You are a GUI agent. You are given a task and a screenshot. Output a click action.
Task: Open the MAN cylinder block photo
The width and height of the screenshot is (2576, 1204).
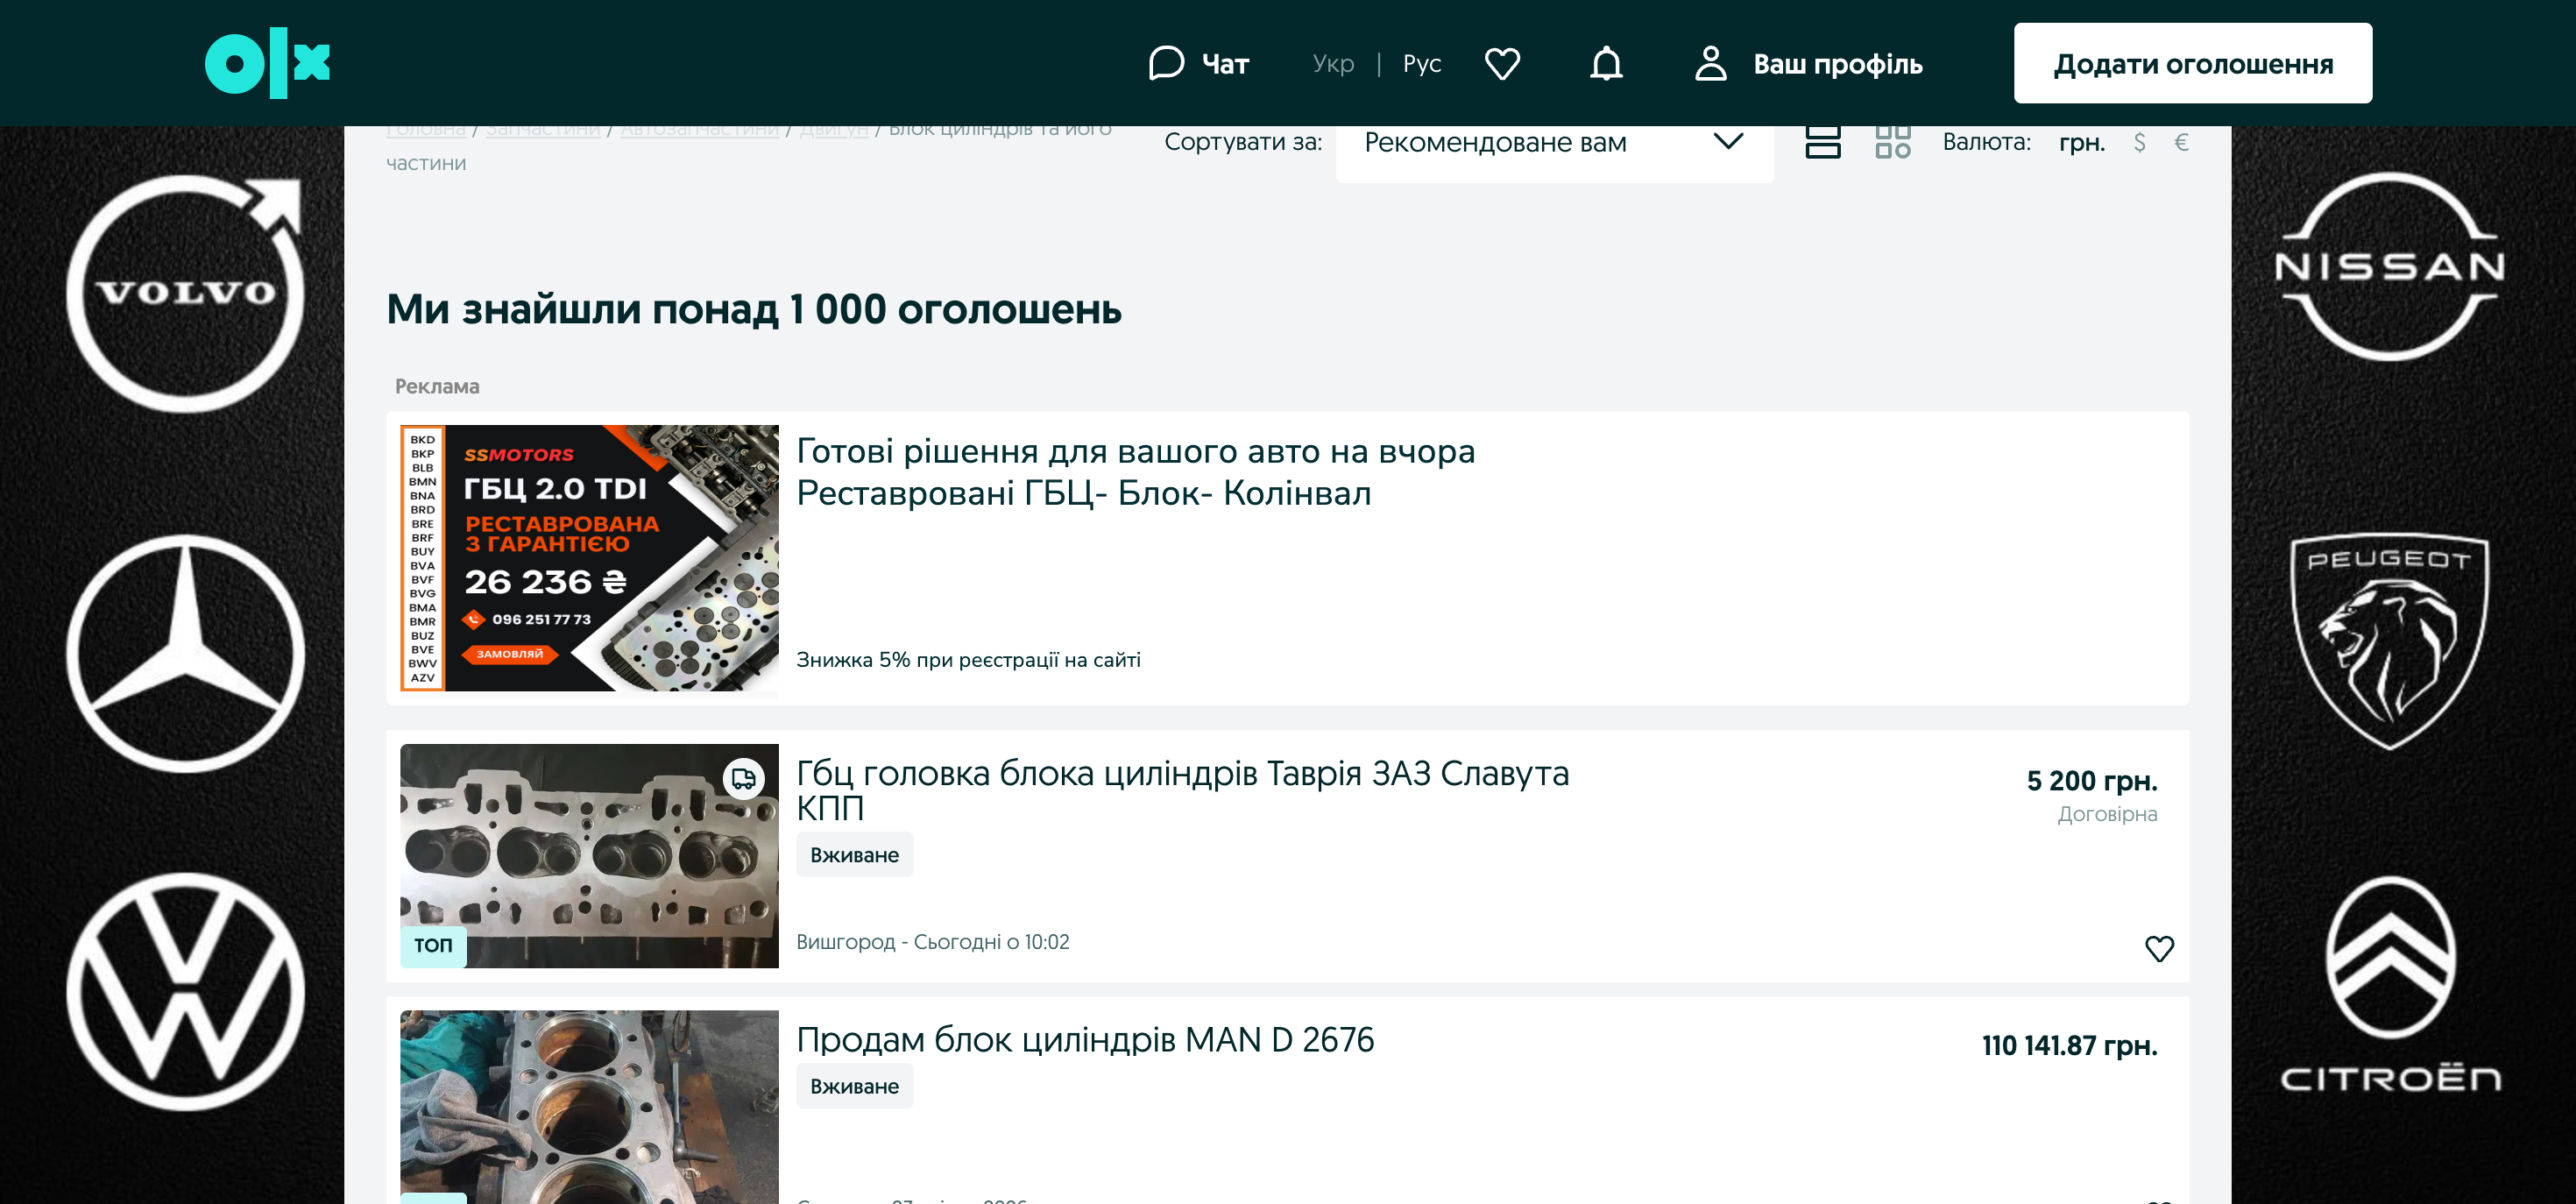(x=589, y=1106)
